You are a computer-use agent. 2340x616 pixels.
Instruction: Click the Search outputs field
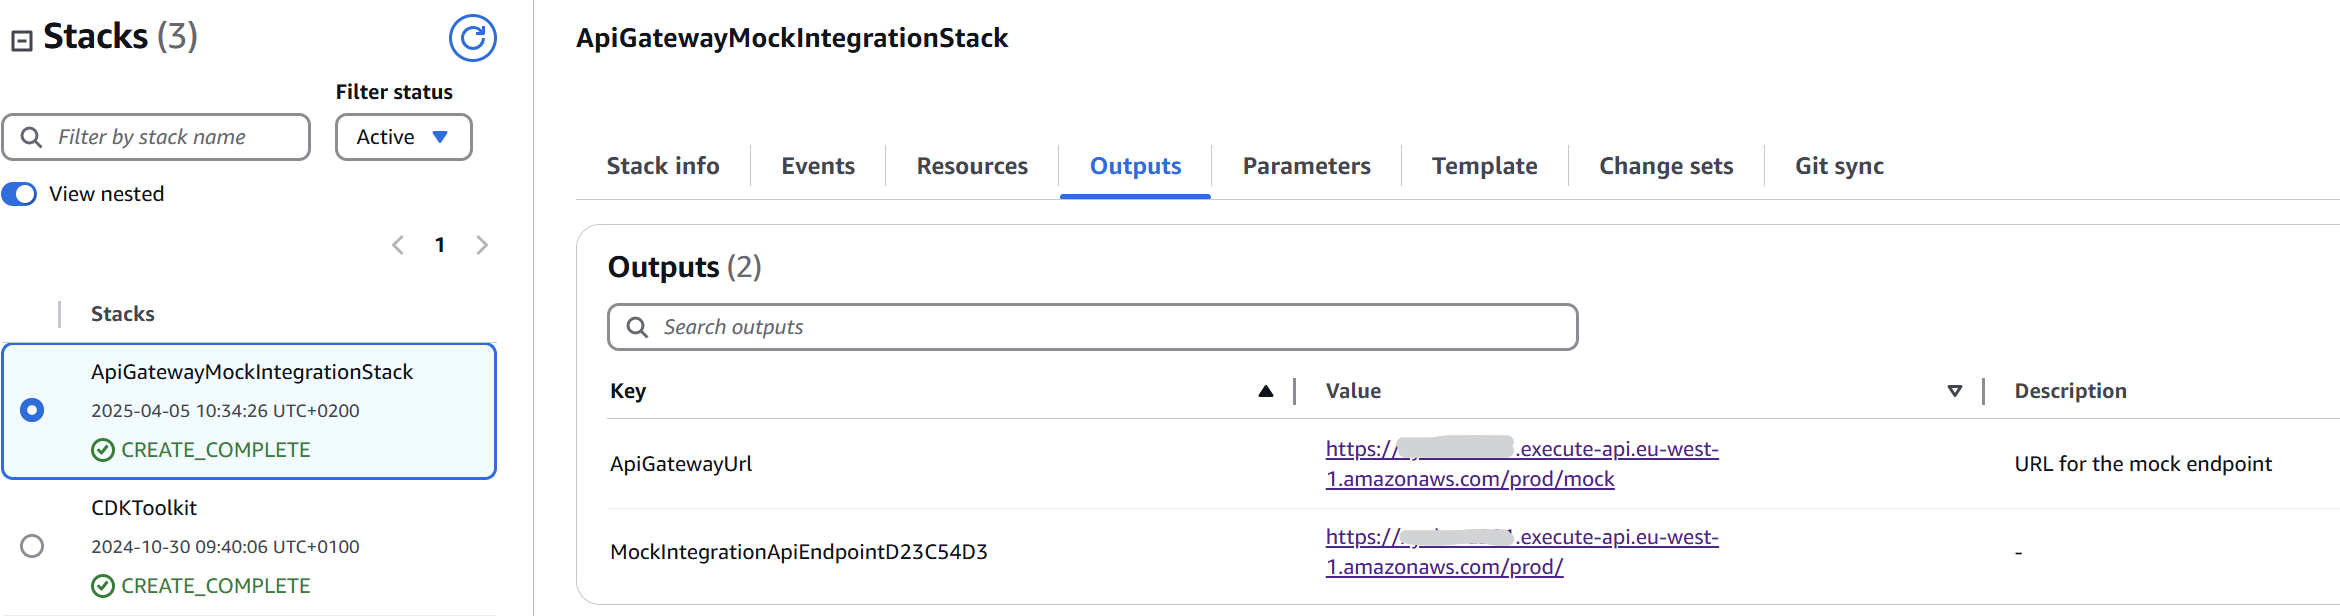click(1092, 327)
